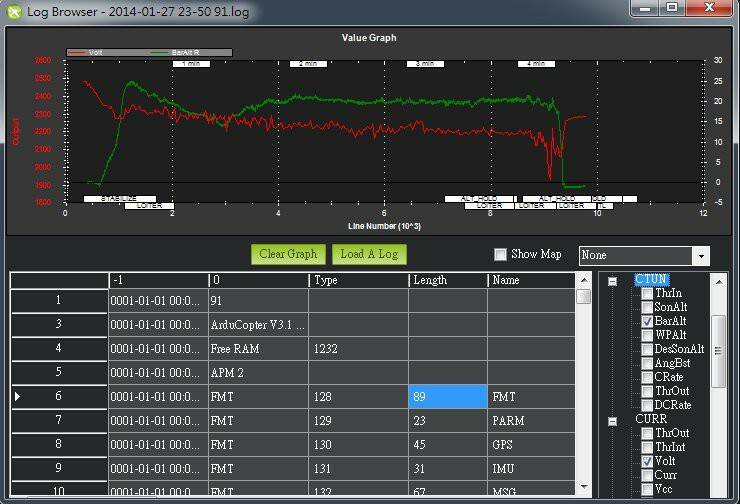Select the Length cell with value 45
The height and width of the screenshot is (504, 740).
pos(448,445)
